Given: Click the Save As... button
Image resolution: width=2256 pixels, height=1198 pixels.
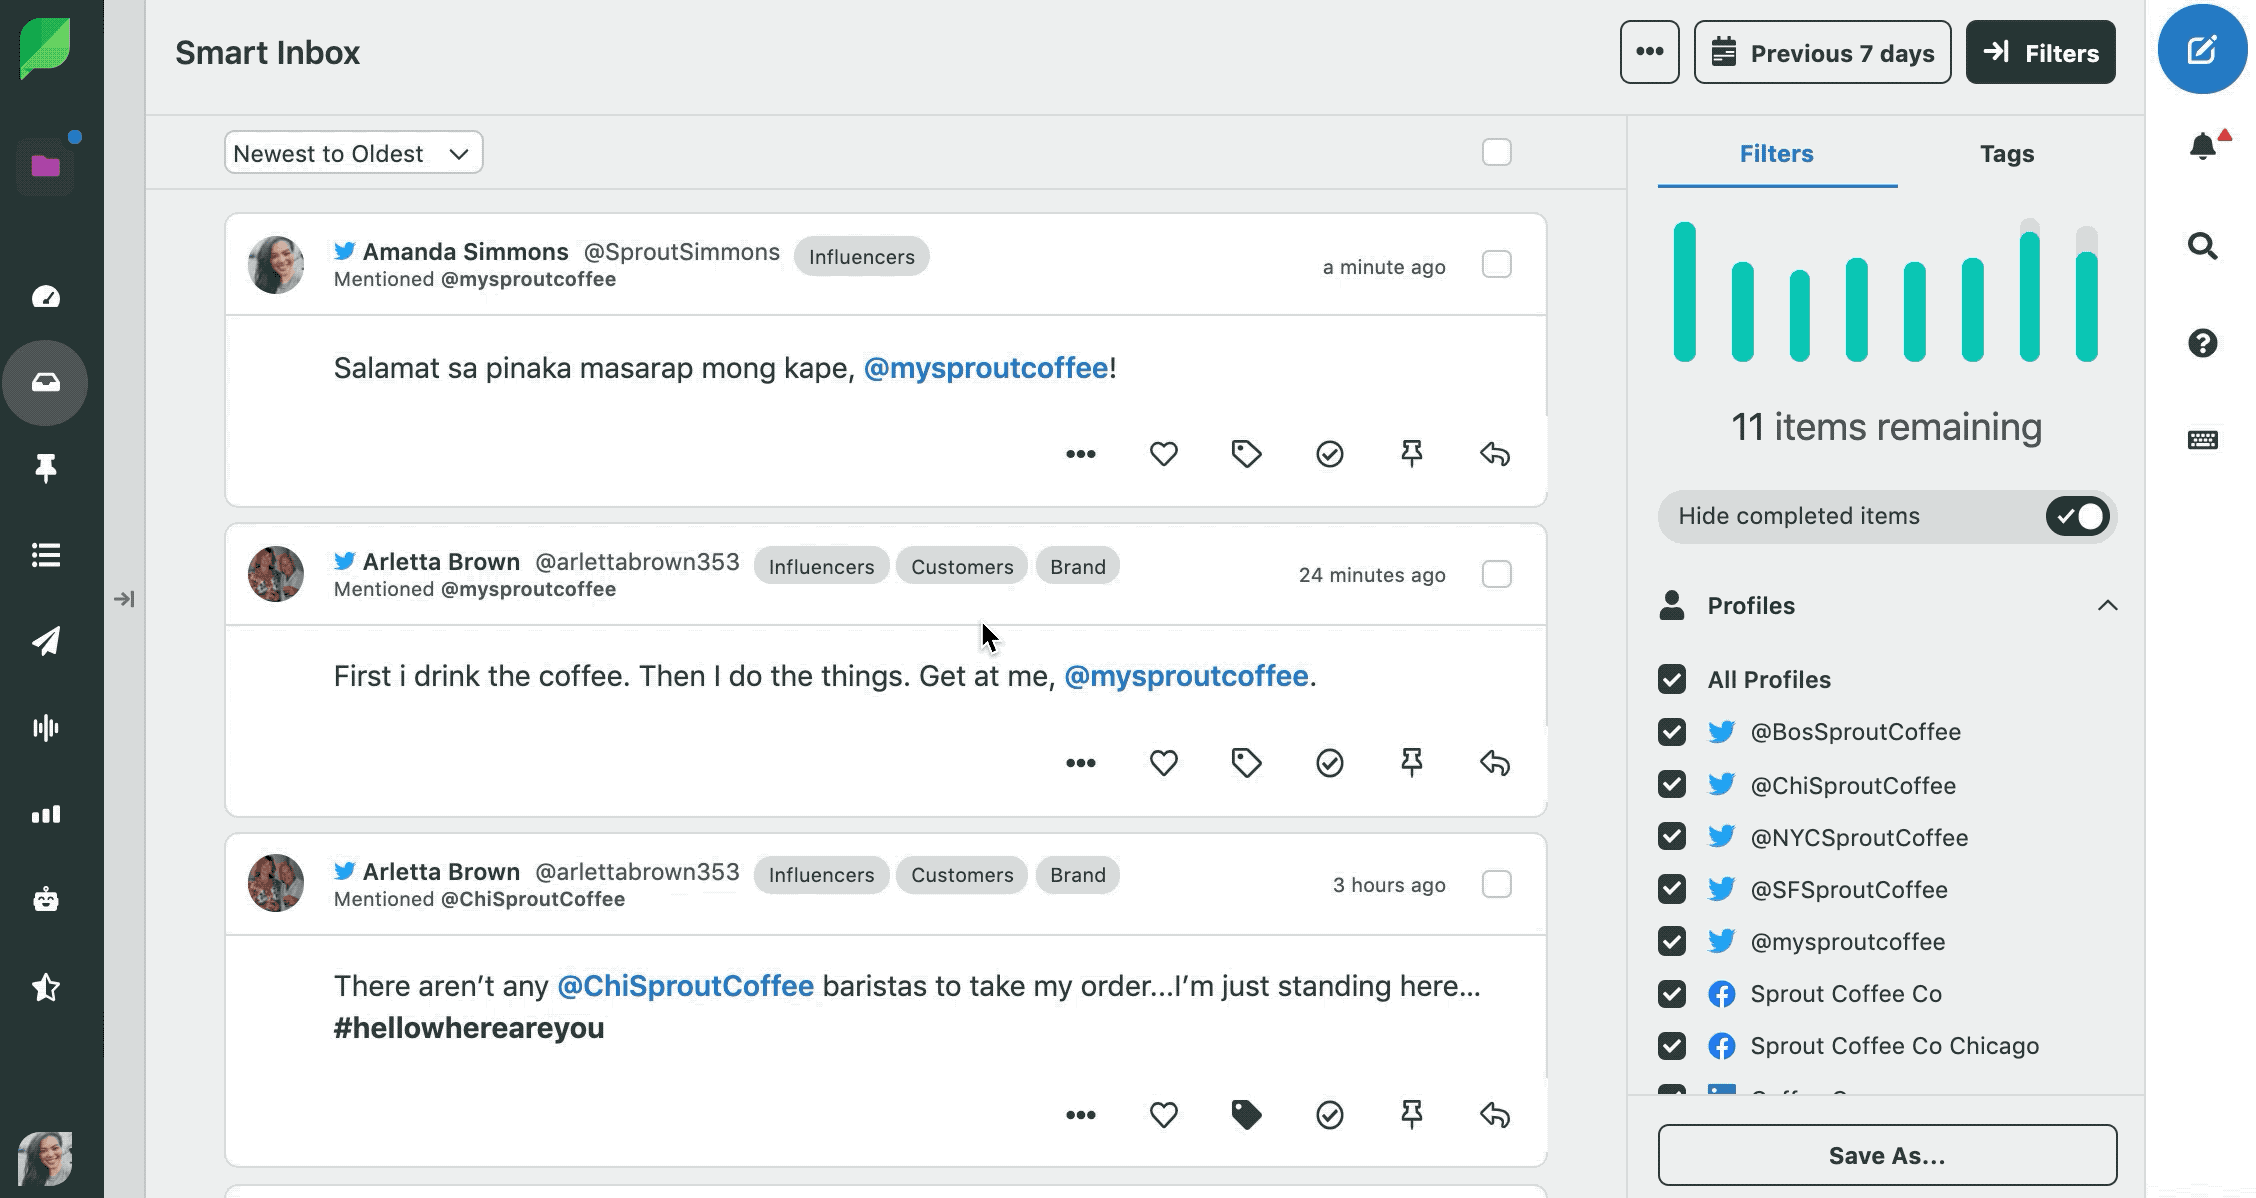Looking at the screenshot, I should click(1886, 1155).
